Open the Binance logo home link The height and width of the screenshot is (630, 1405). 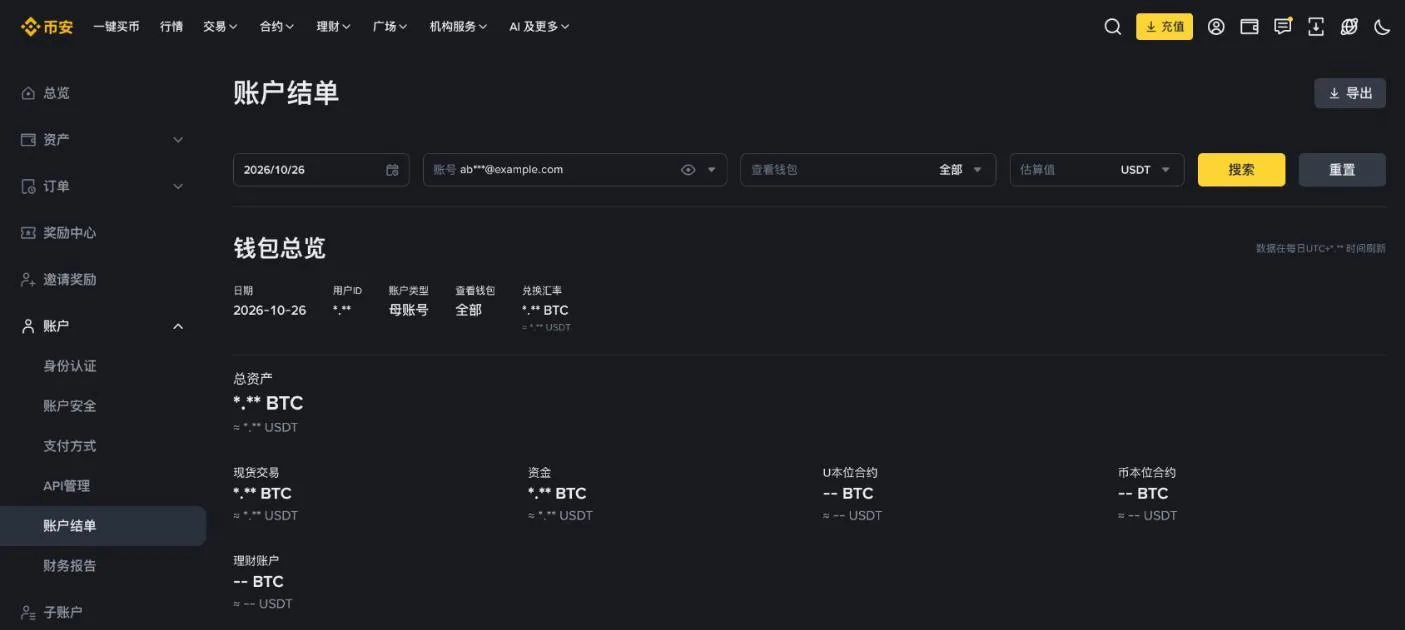[47, 27]
